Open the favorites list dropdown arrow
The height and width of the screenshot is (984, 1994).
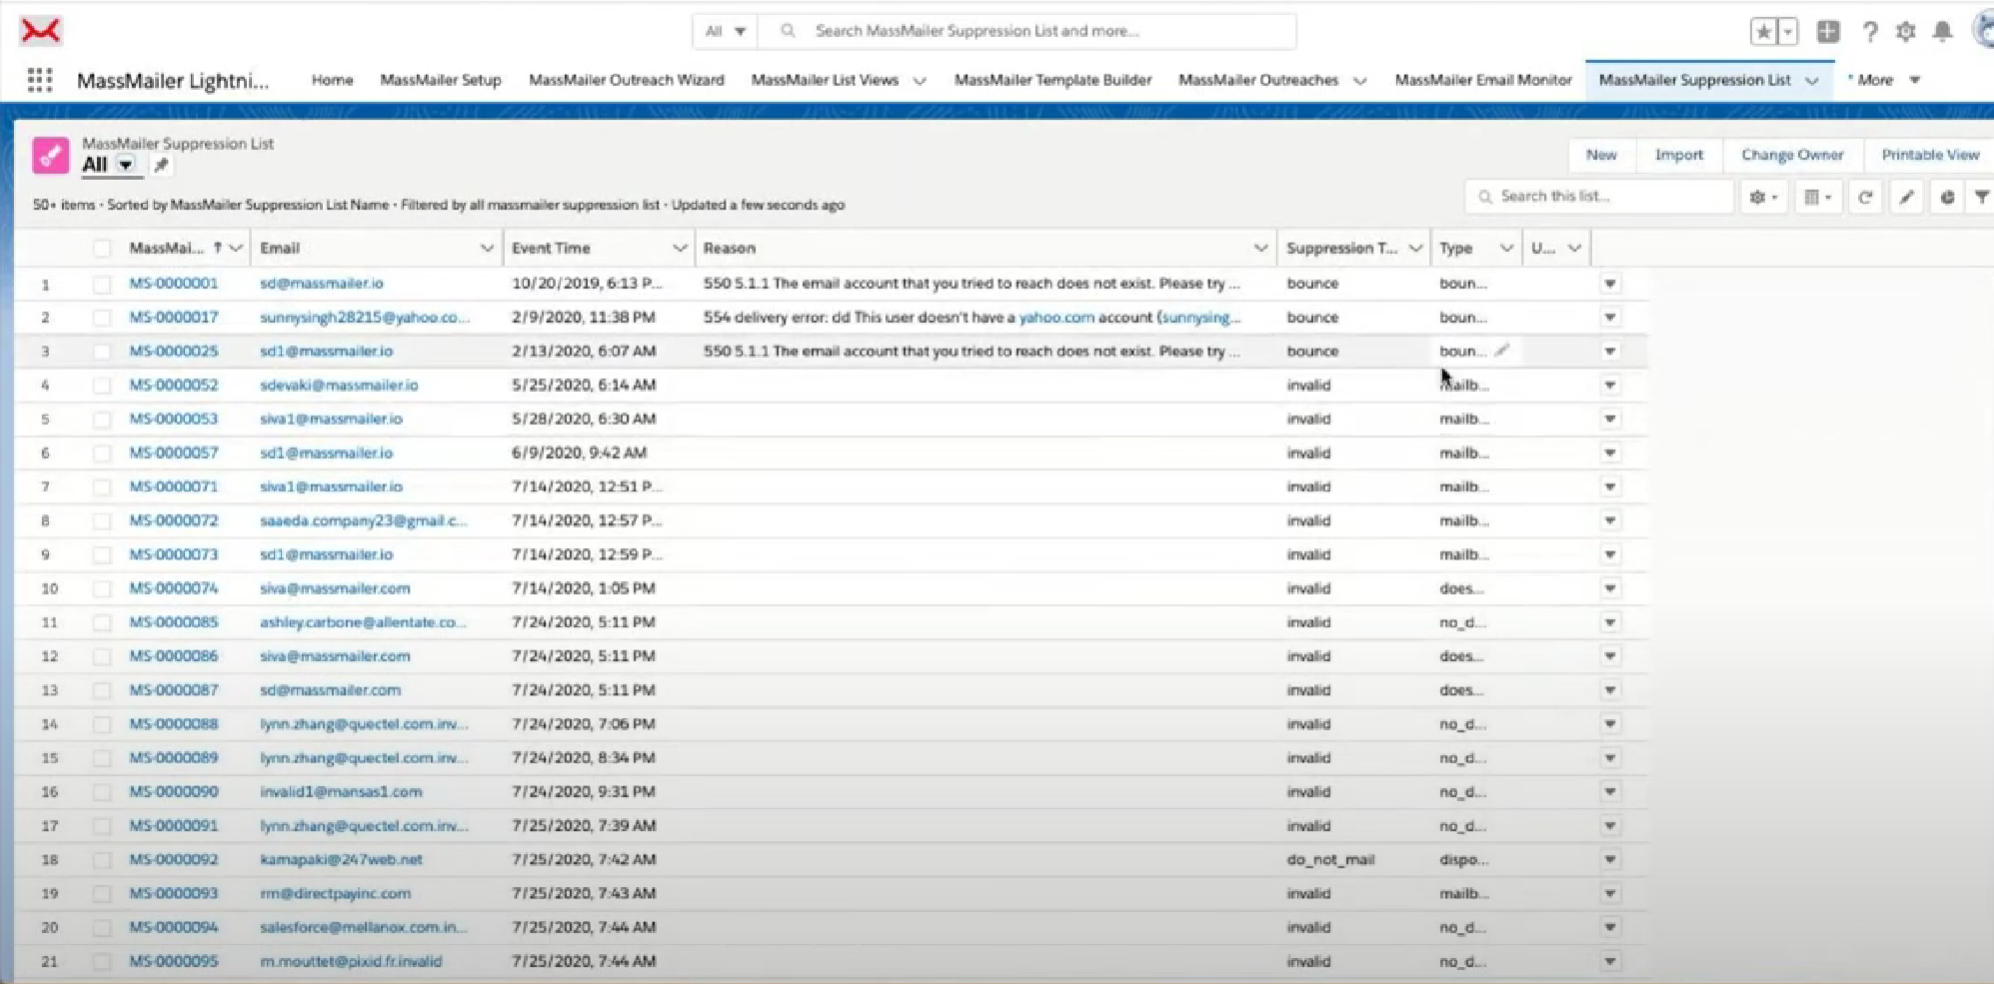tap(1788, 31)
